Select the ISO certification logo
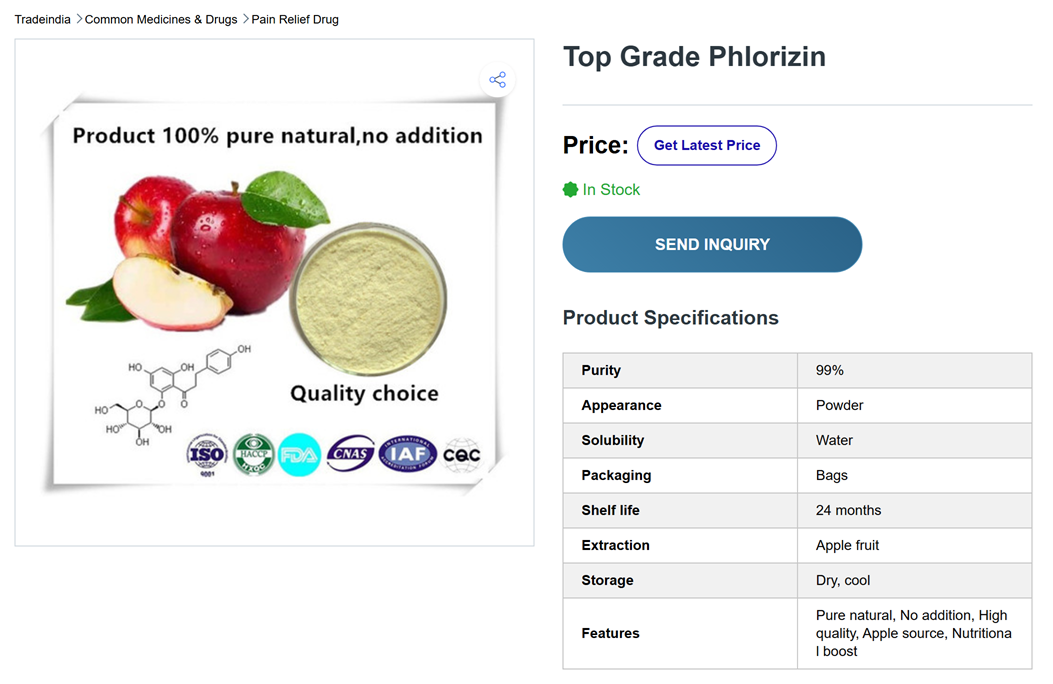 click(206, 454)
